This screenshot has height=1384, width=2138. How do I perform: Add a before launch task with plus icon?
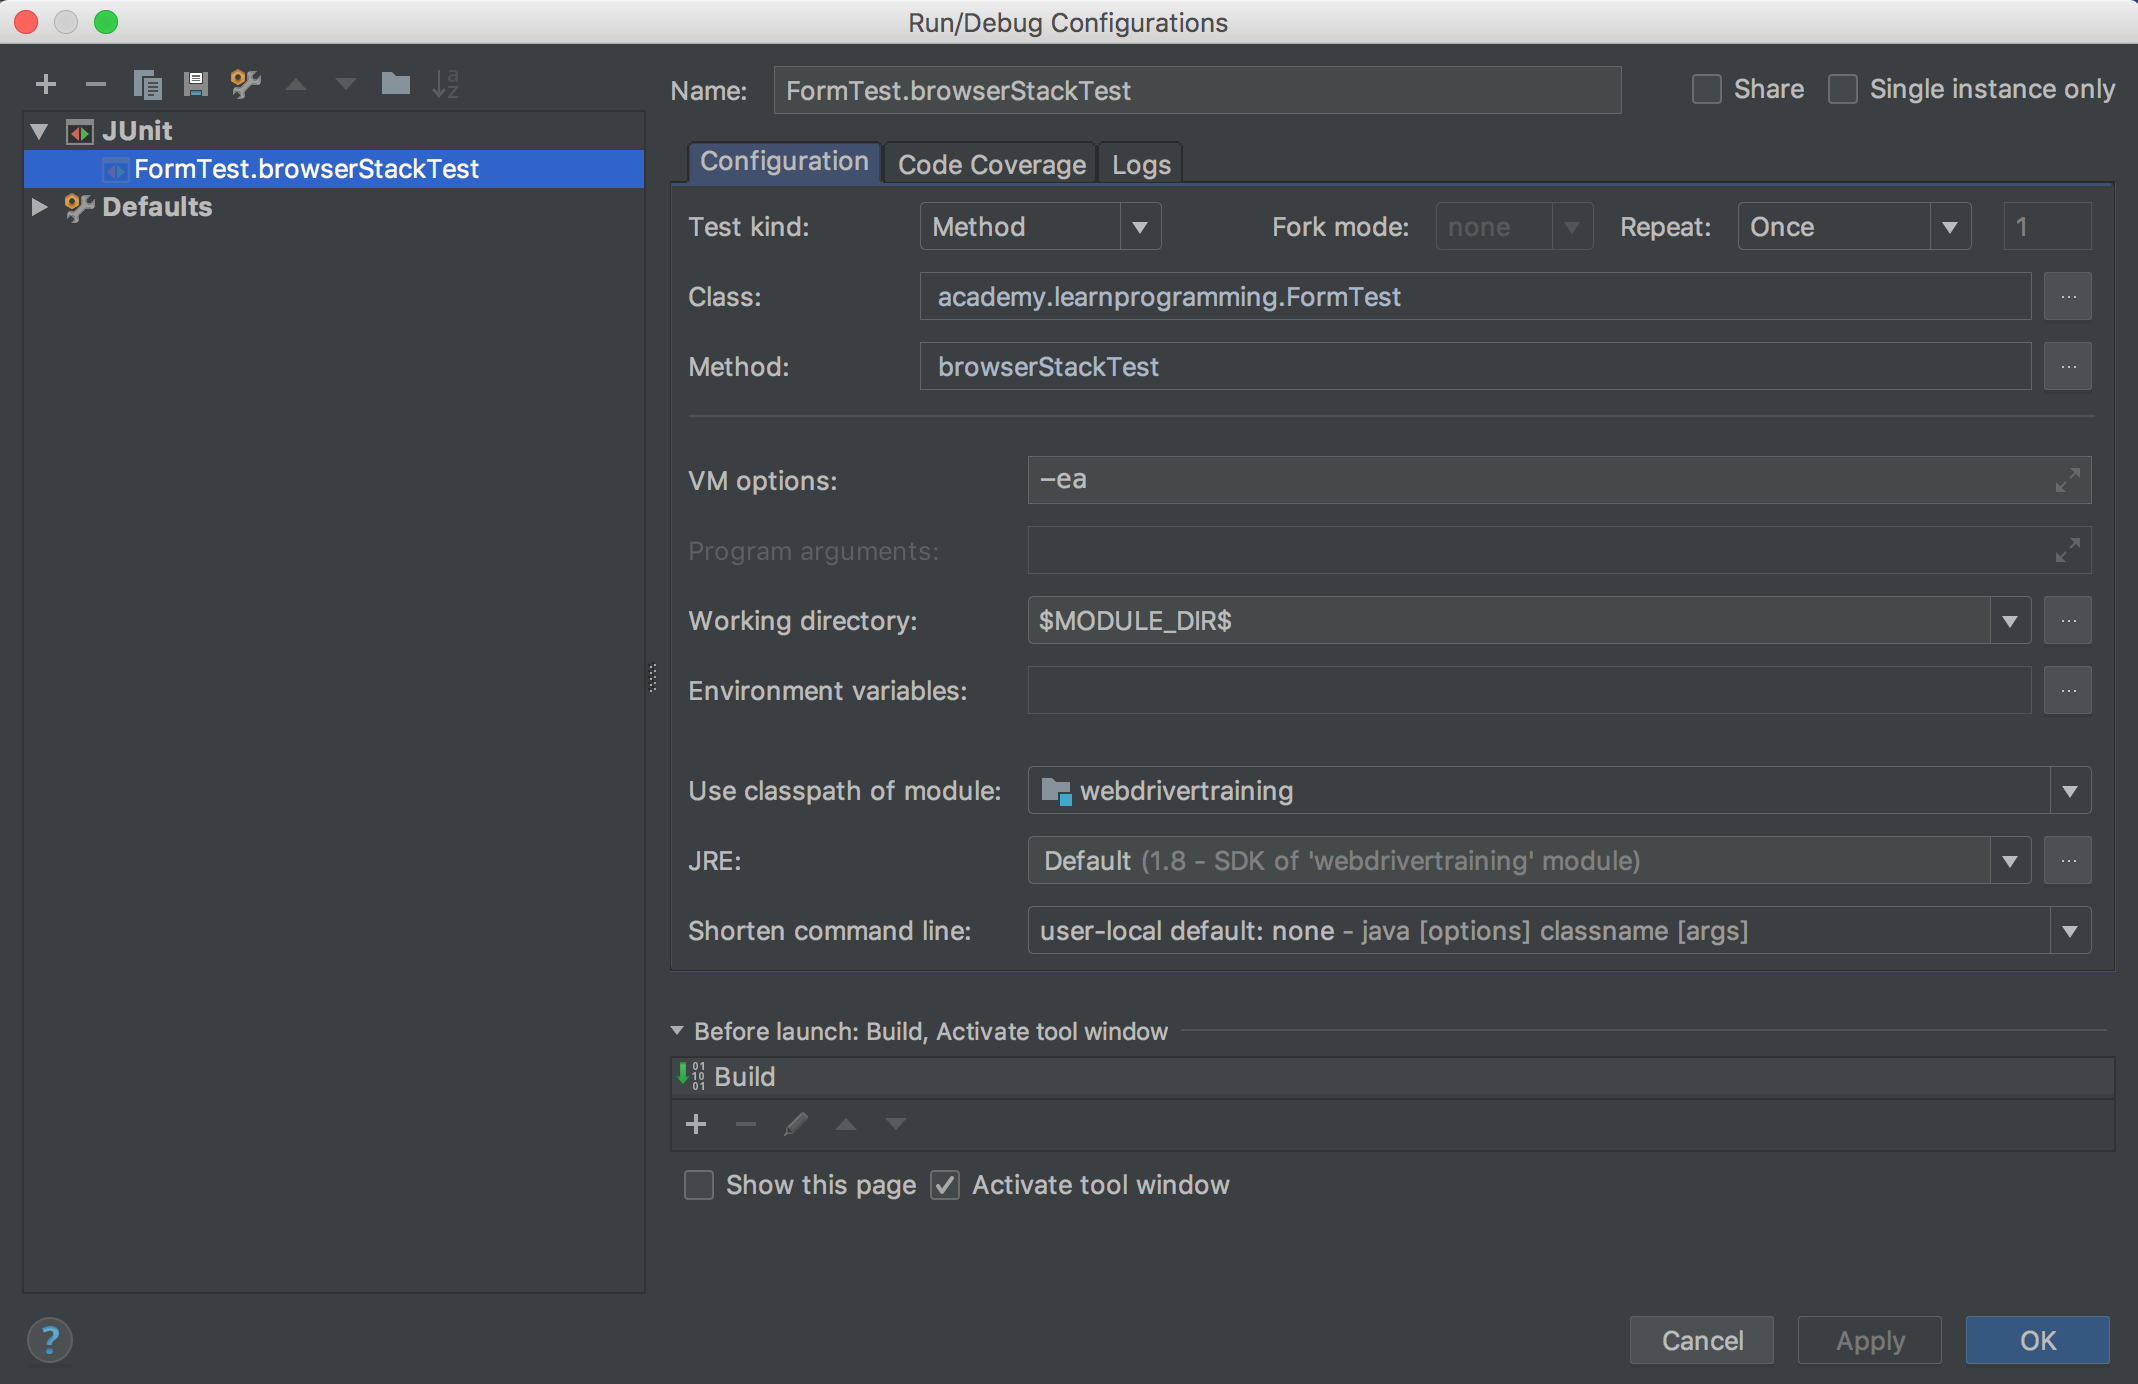696,1124
